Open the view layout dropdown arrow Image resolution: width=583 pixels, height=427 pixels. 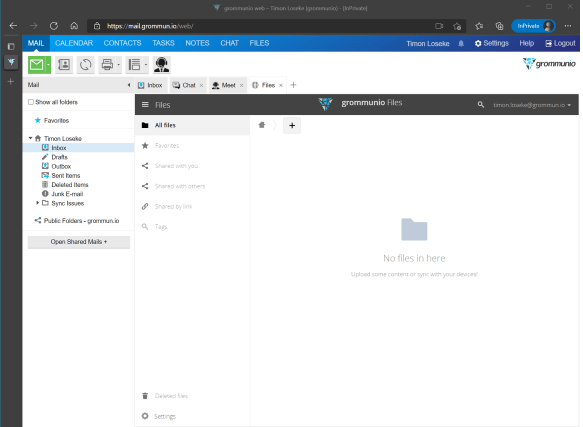tap(146, 65)
